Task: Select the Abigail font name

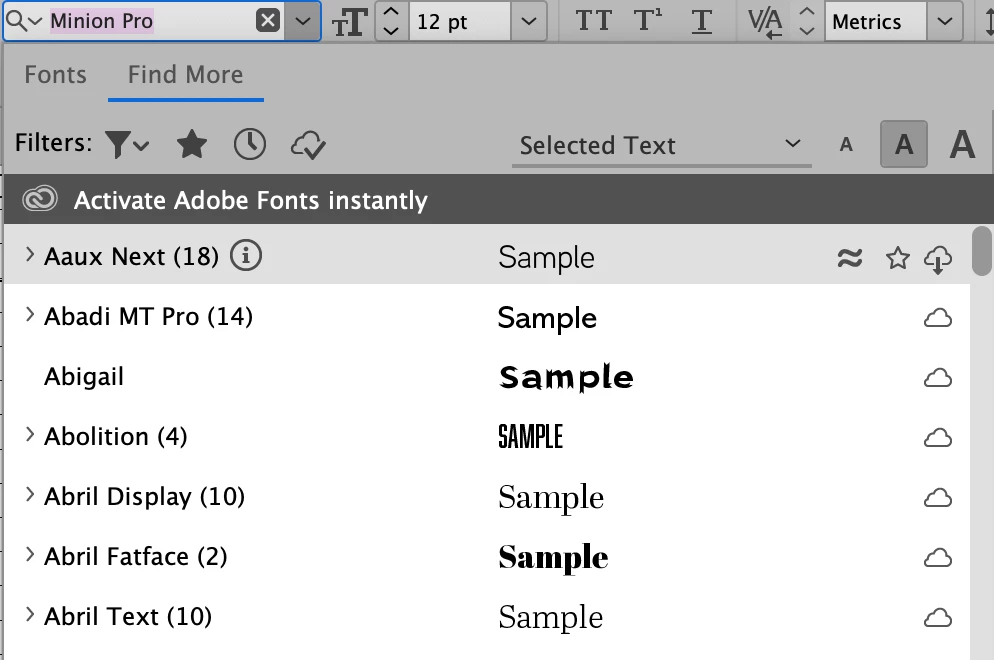Action: pyautogui.click(x=84, y=377)
